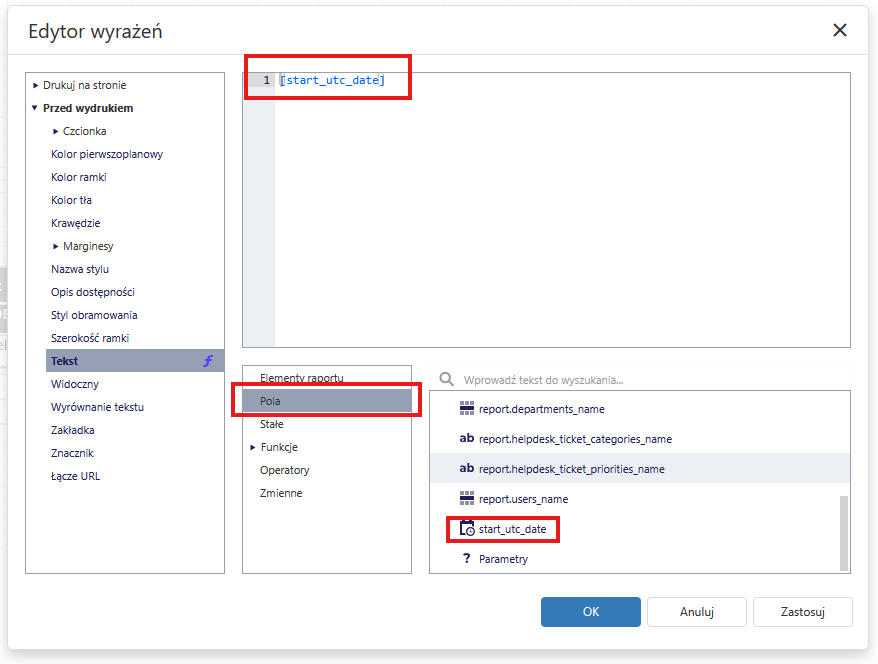This screenshot has width=878, height=664.
Task: Click the ab icon beside report.helpdesk_ticket_categories_name
Action: 466,438
